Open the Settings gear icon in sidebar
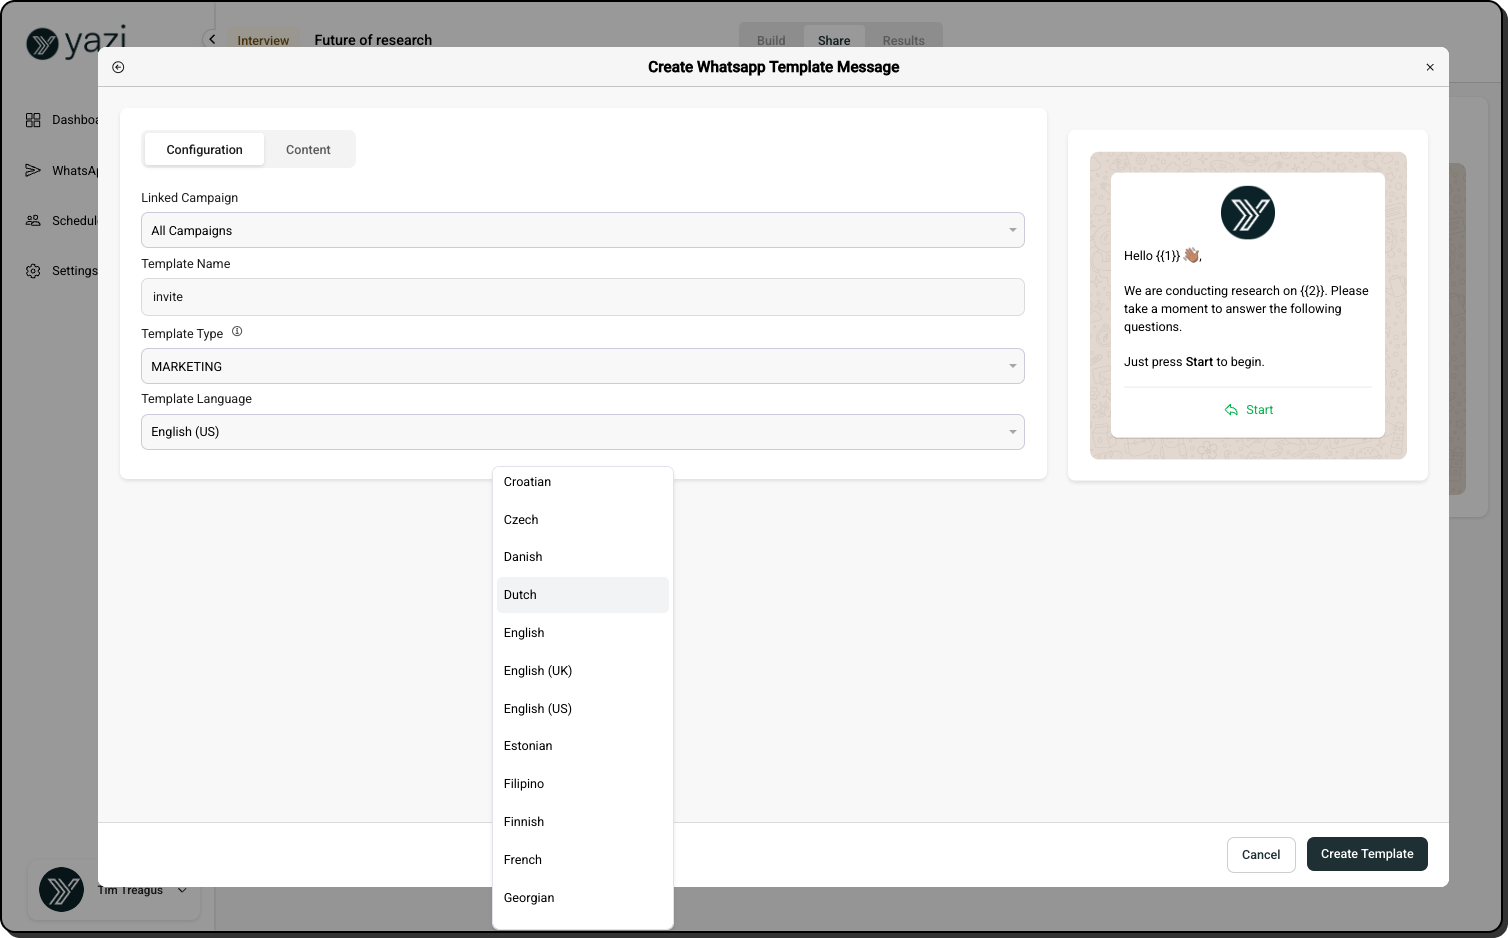This screenshot has width=1508, height=938. (x=33, y=271)
